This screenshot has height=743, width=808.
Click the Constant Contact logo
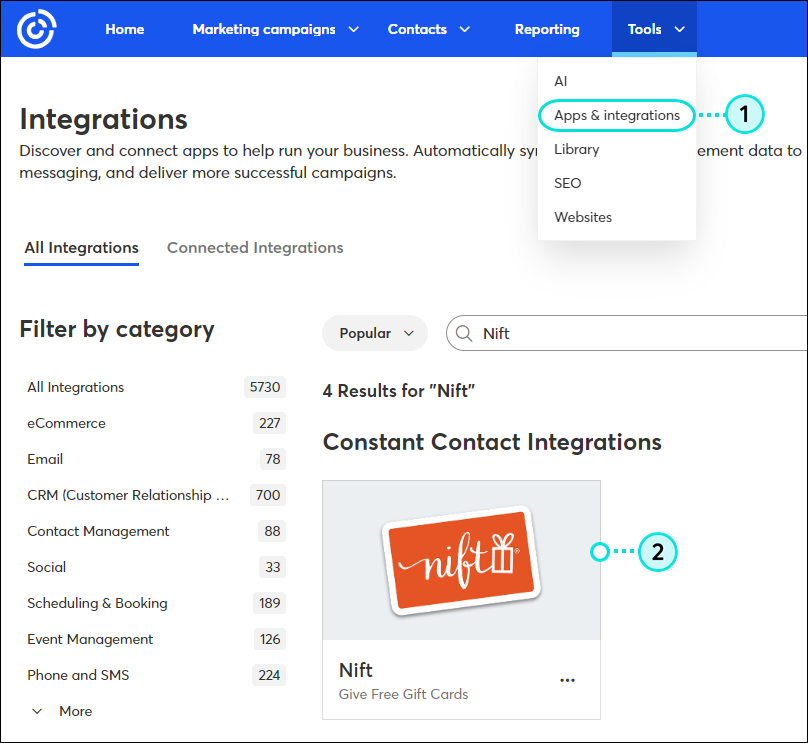[36, 29]
